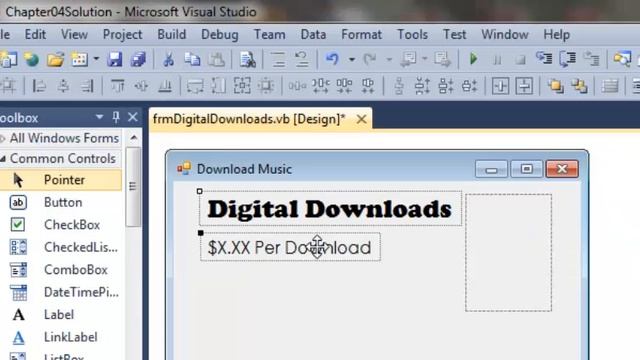Click the Paste icon
The width and height of the screenshot is (640, 360).
(x=216, y=60)
